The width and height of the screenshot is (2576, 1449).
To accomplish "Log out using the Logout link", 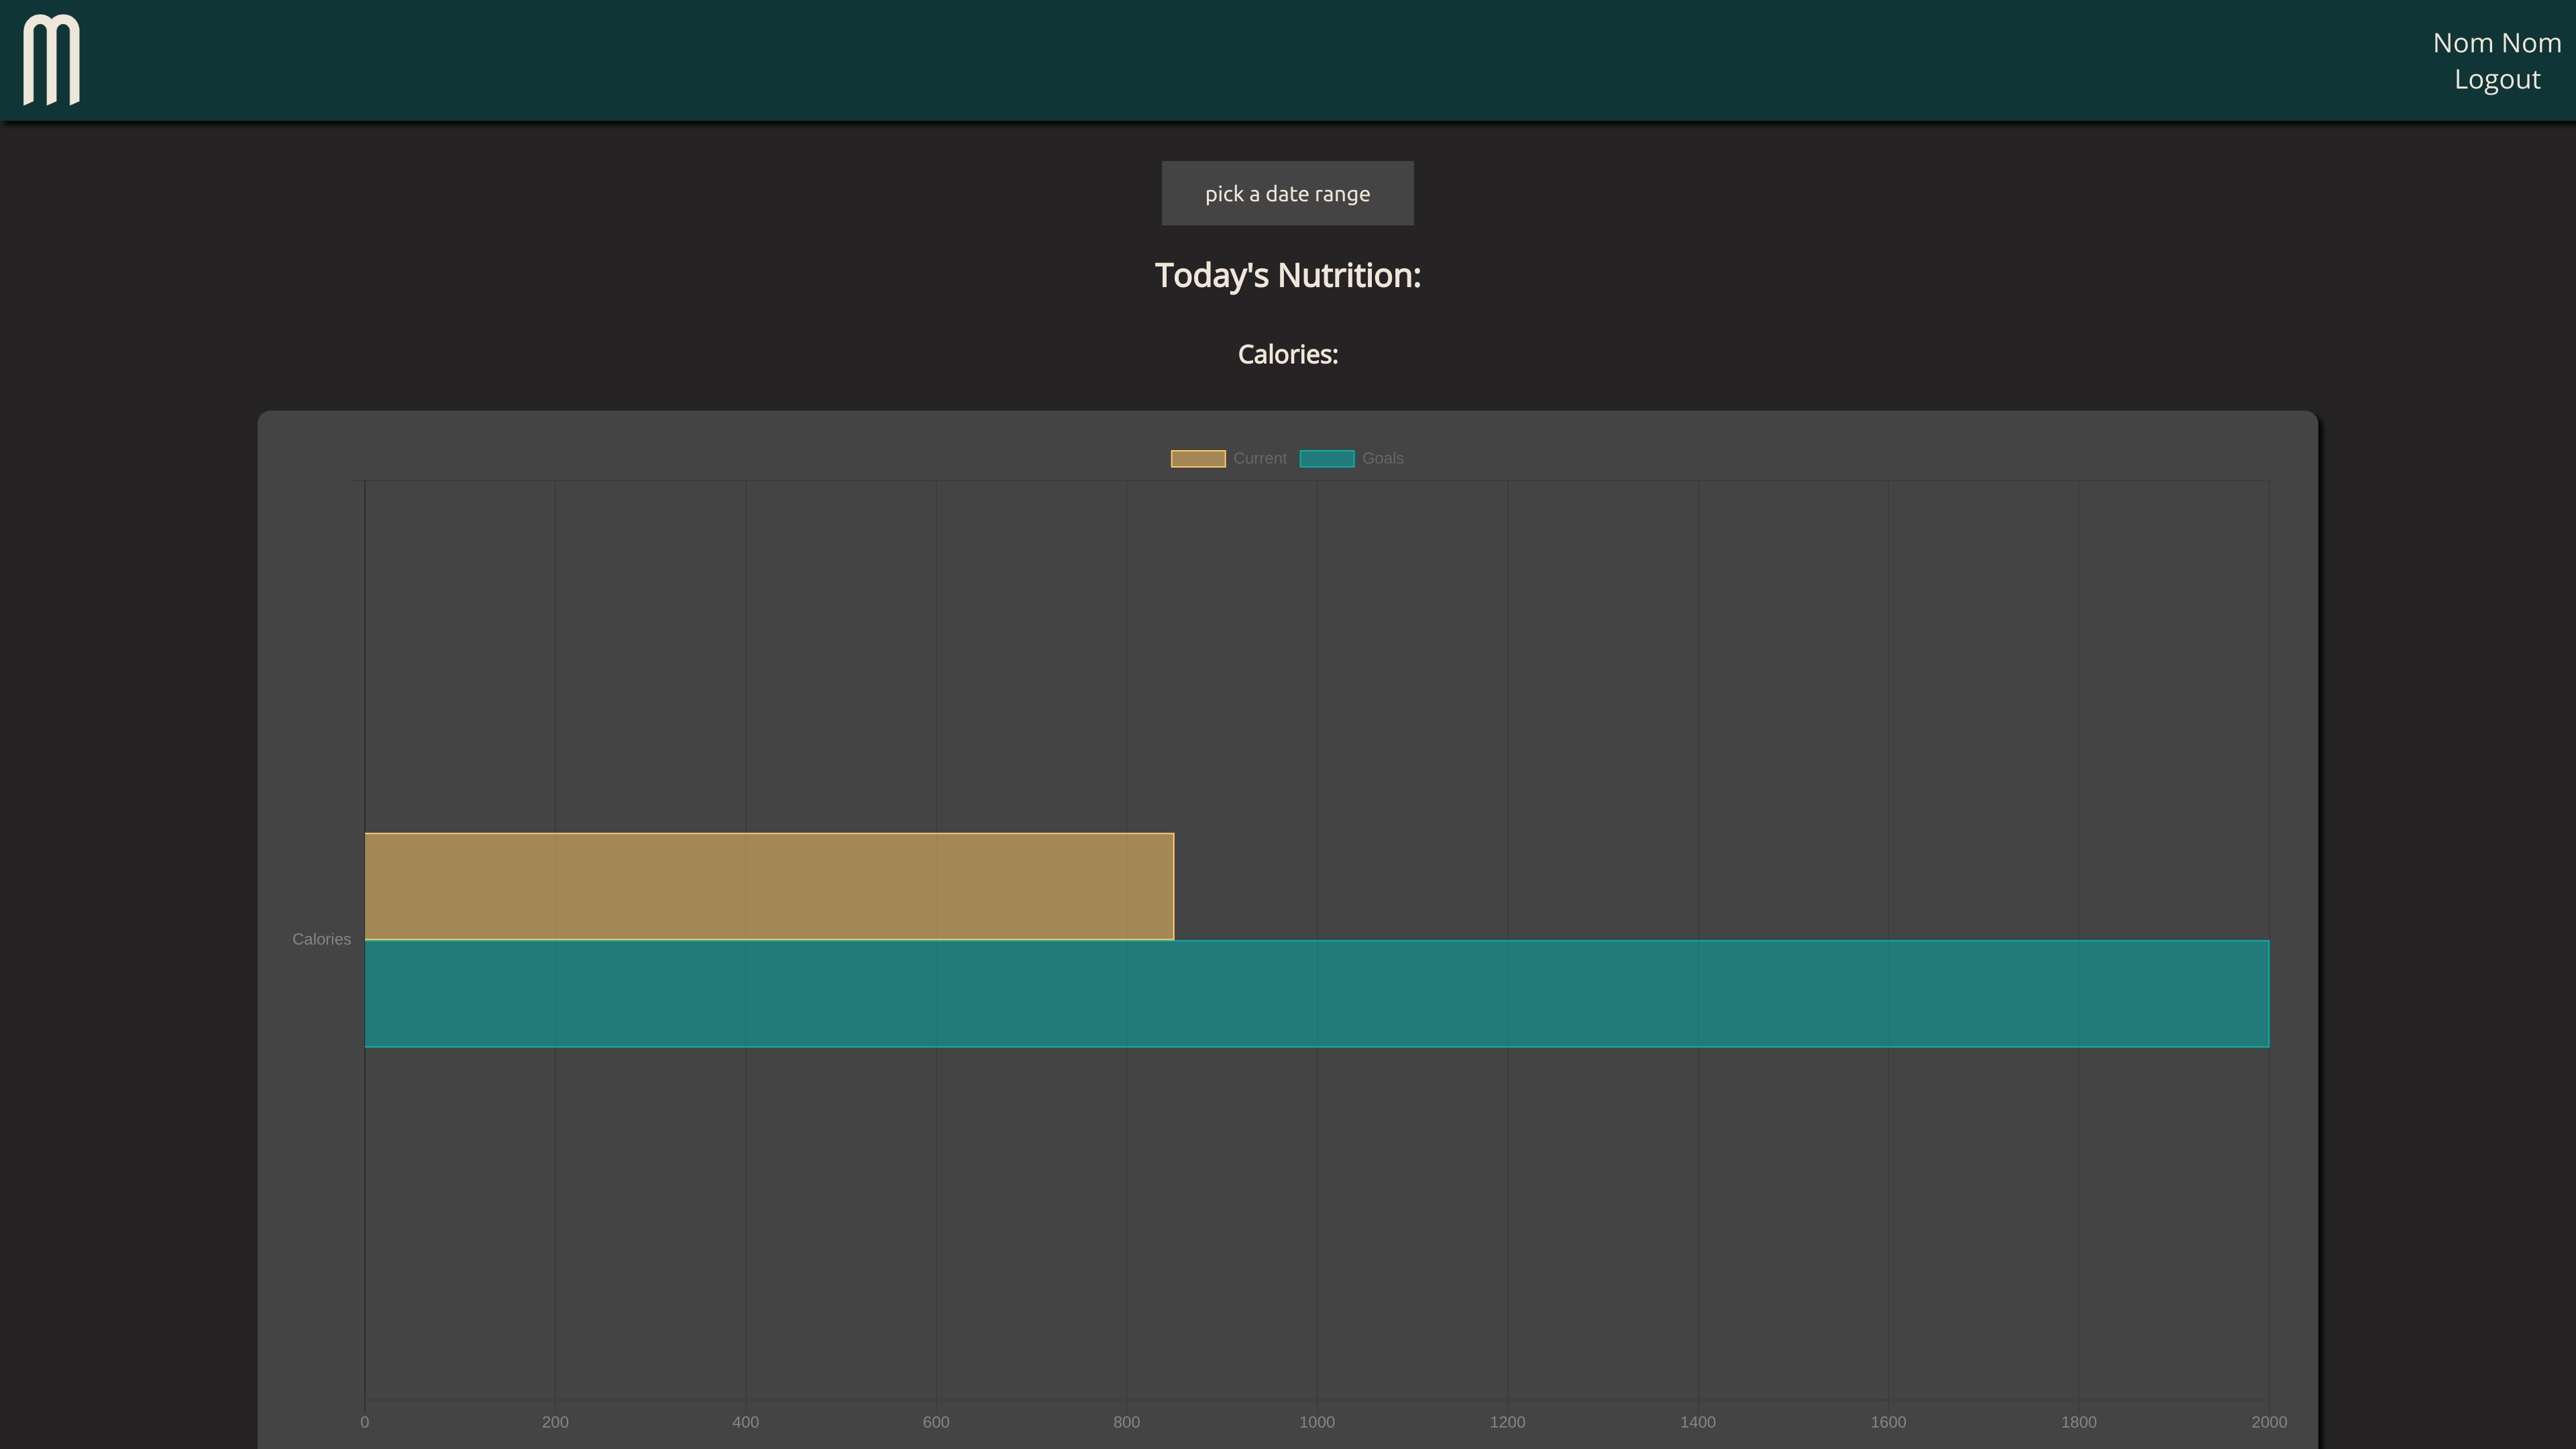I will click(2496, 79).
